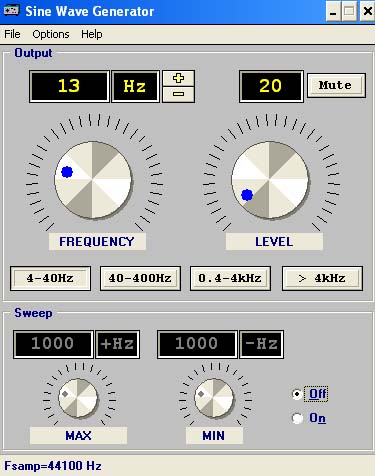Click the frequency value display showing 13
This screenshot has height=476, width=375.
coord(69,86)
